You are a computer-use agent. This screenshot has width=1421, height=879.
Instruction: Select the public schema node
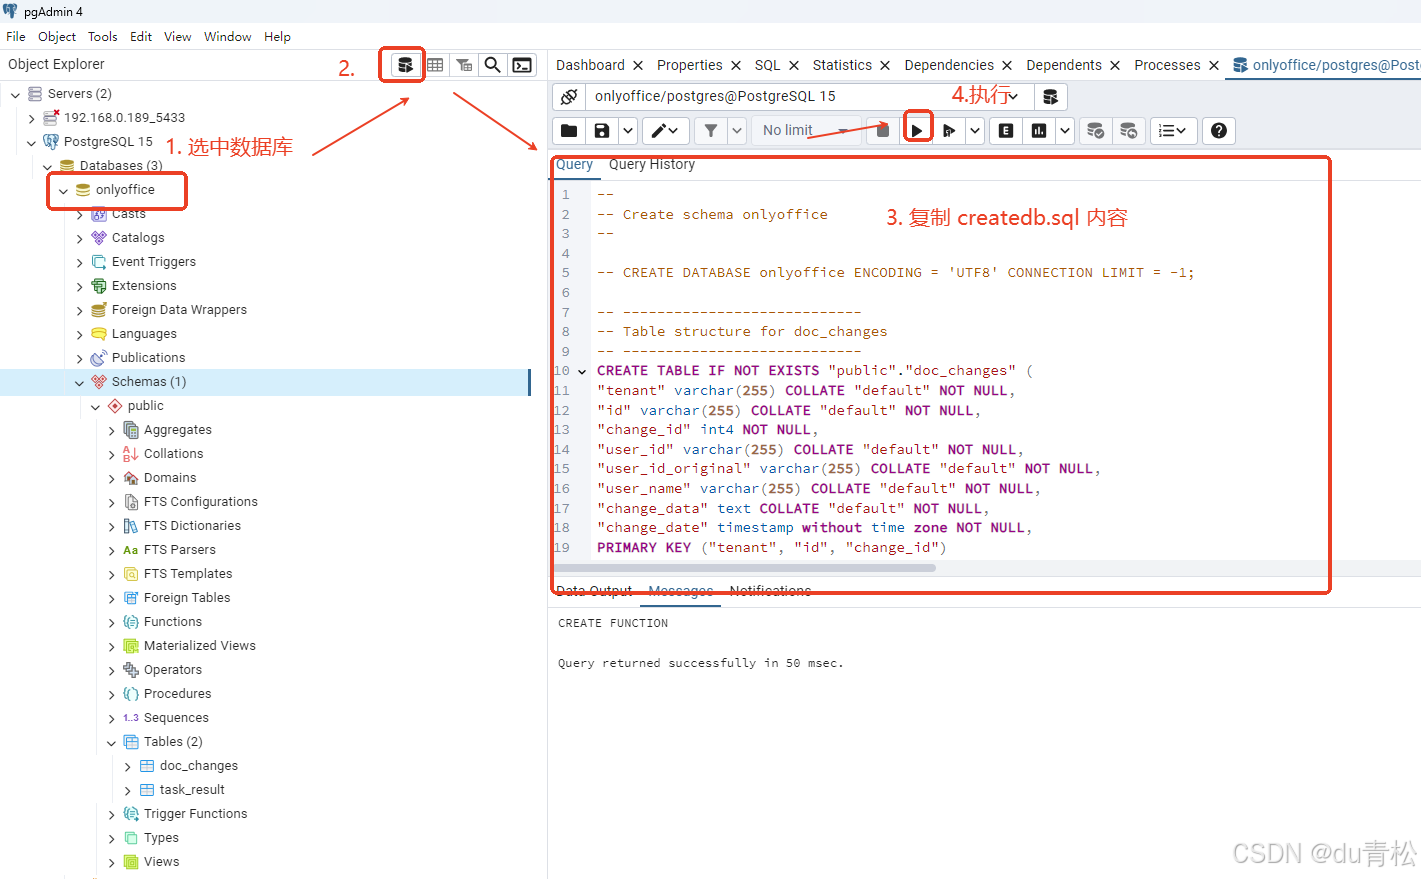coord(145,406)
